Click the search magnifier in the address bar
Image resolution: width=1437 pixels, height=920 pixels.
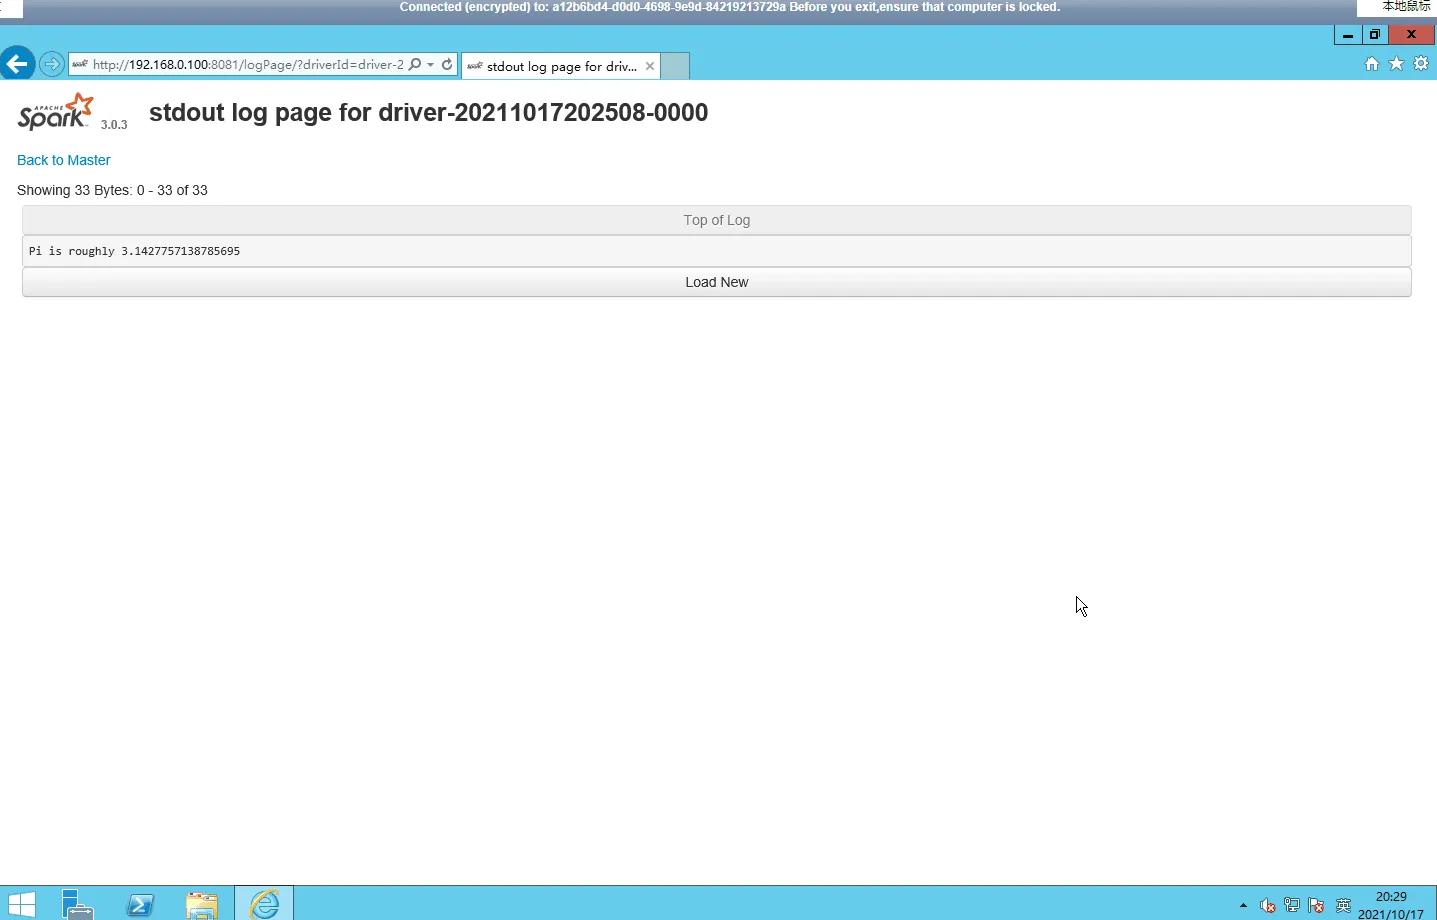click(x=415, y=65)
